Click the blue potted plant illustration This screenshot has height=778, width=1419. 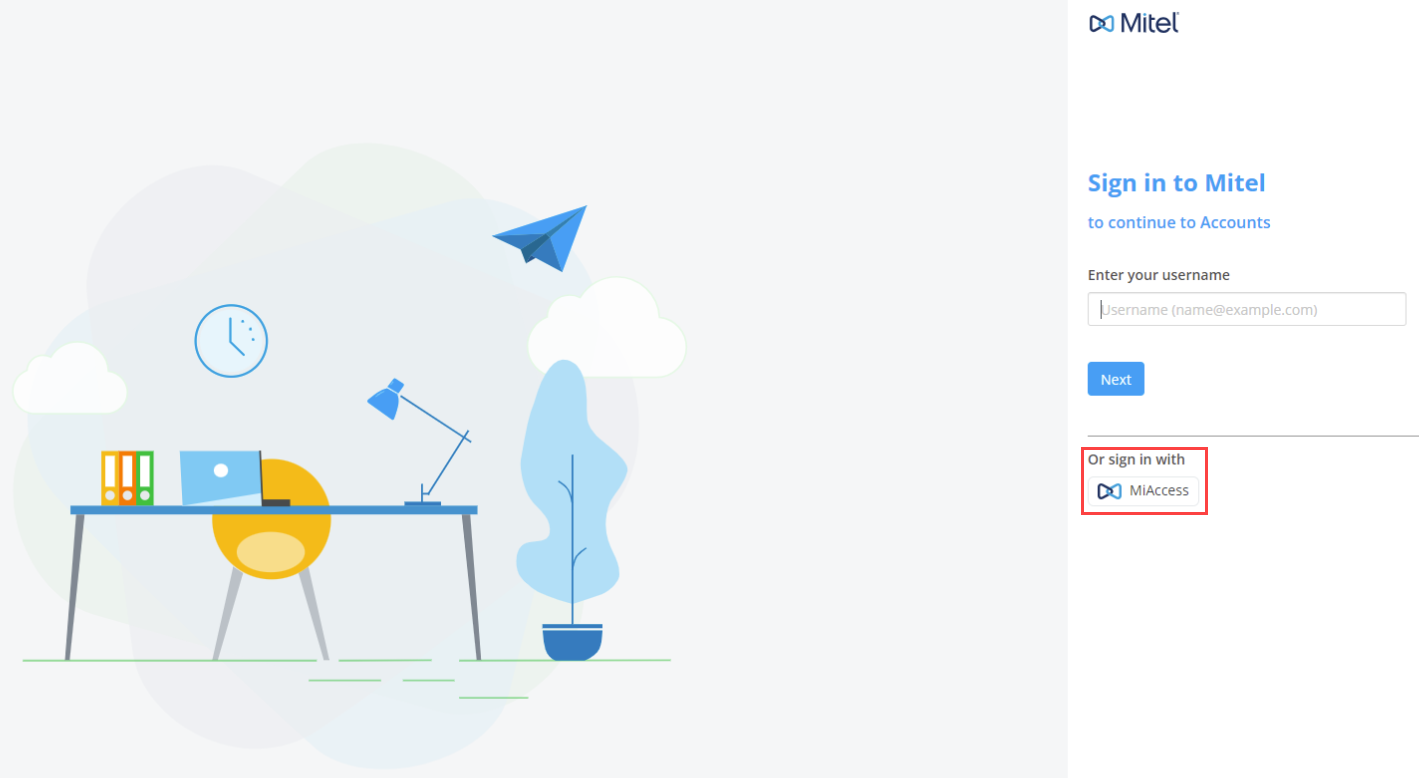(x=572, y=510)
